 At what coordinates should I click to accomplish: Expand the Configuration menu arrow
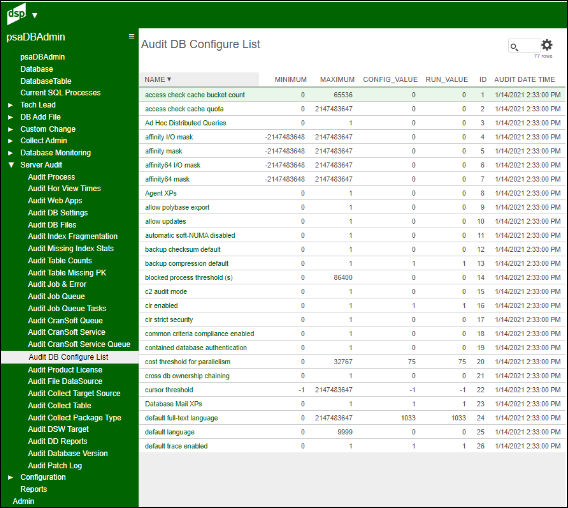[11, 478]
